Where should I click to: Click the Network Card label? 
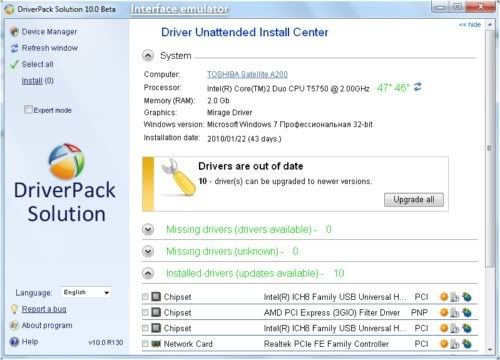[x=188, y=344]
